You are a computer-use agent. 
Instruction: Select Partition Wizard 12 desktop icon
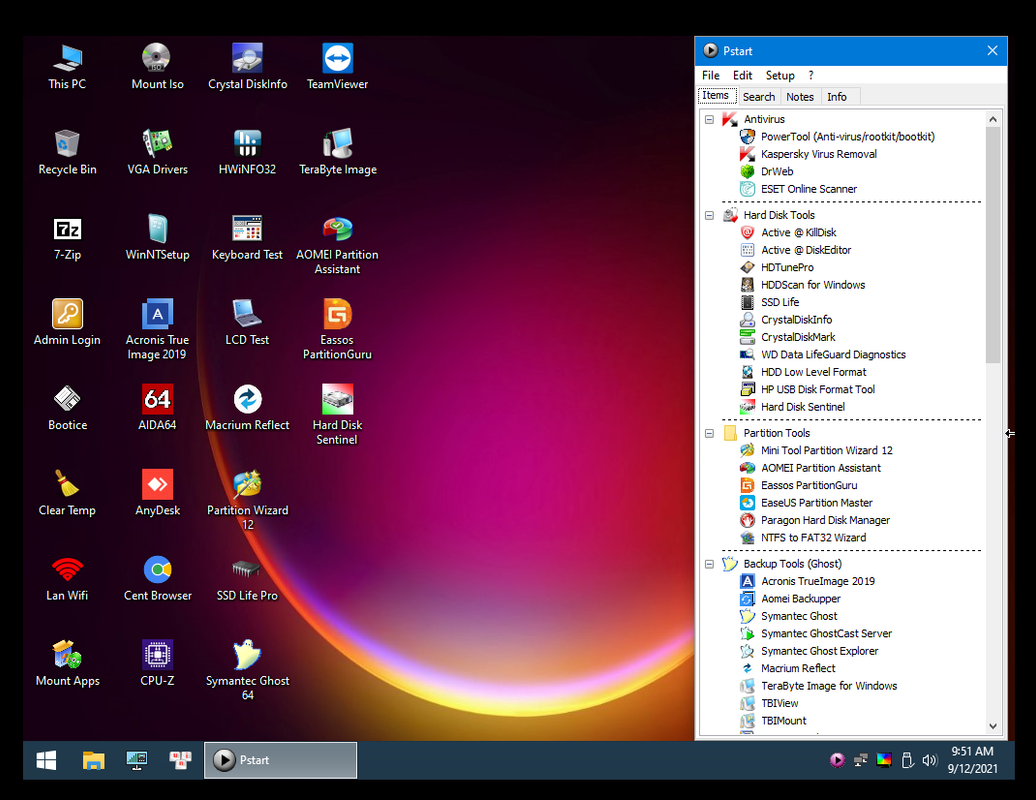[247, 499]
